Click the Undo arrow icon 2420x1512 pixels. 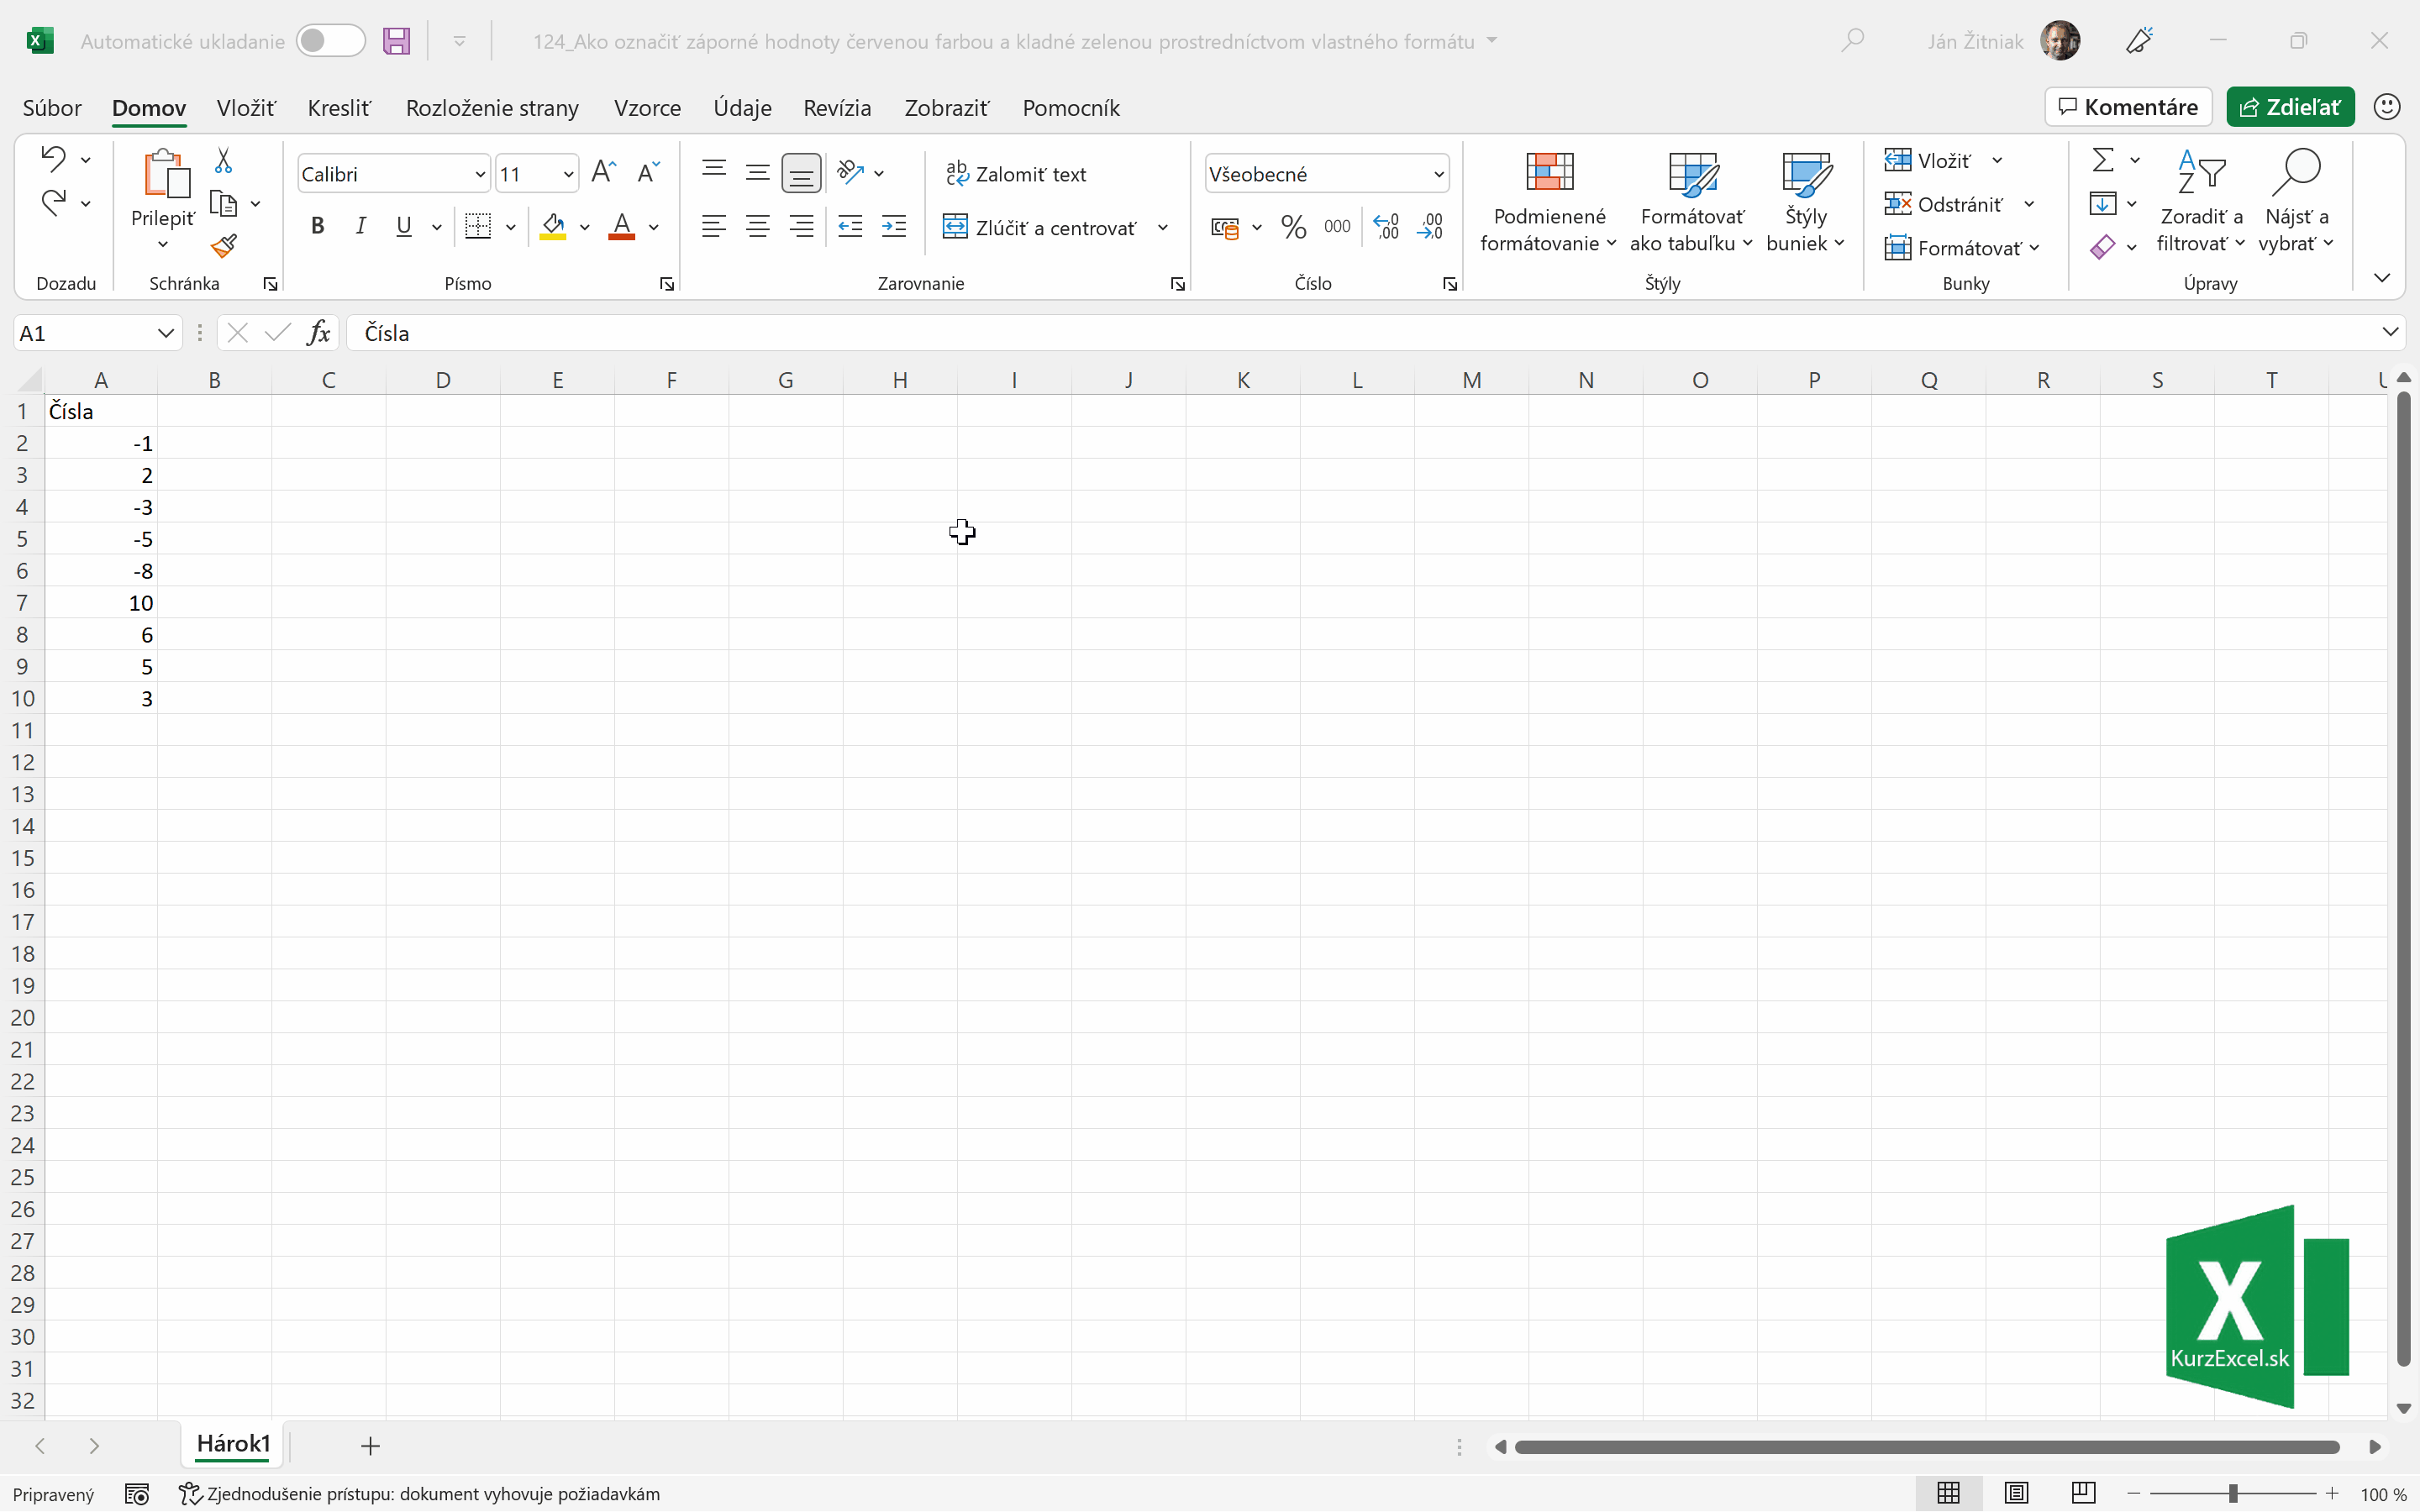[x=53, y=160]
